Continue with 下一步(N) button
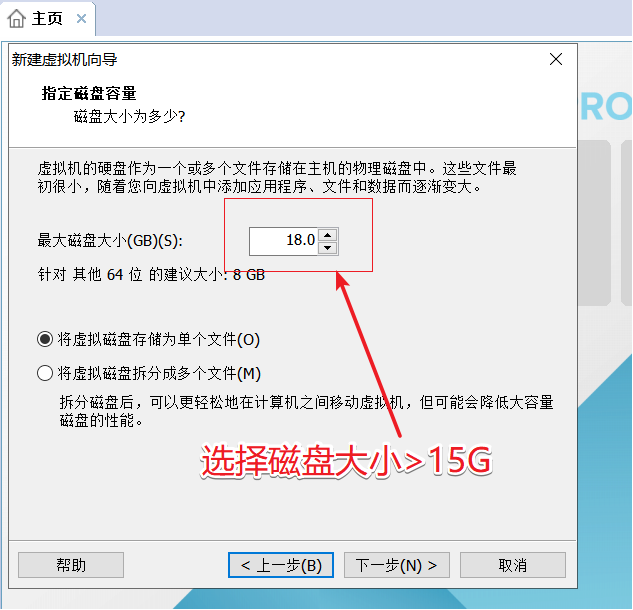633x610 pixels. pos(397,565)
